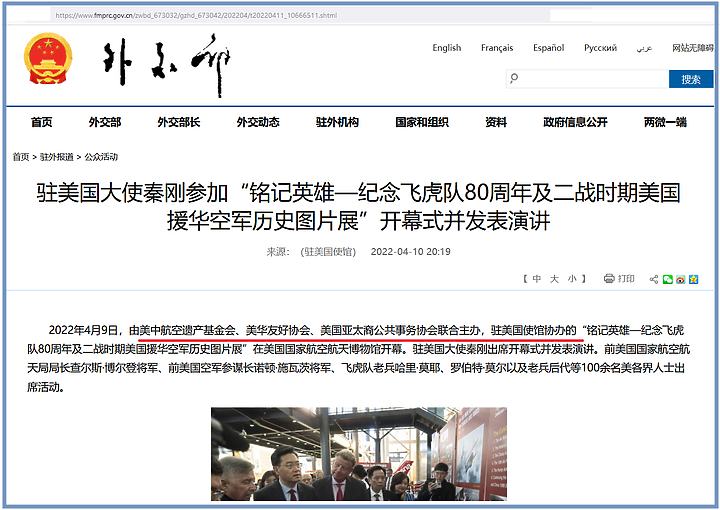
Task: Open the 网站无障碍 accessibility link
Action: [693, 48]
